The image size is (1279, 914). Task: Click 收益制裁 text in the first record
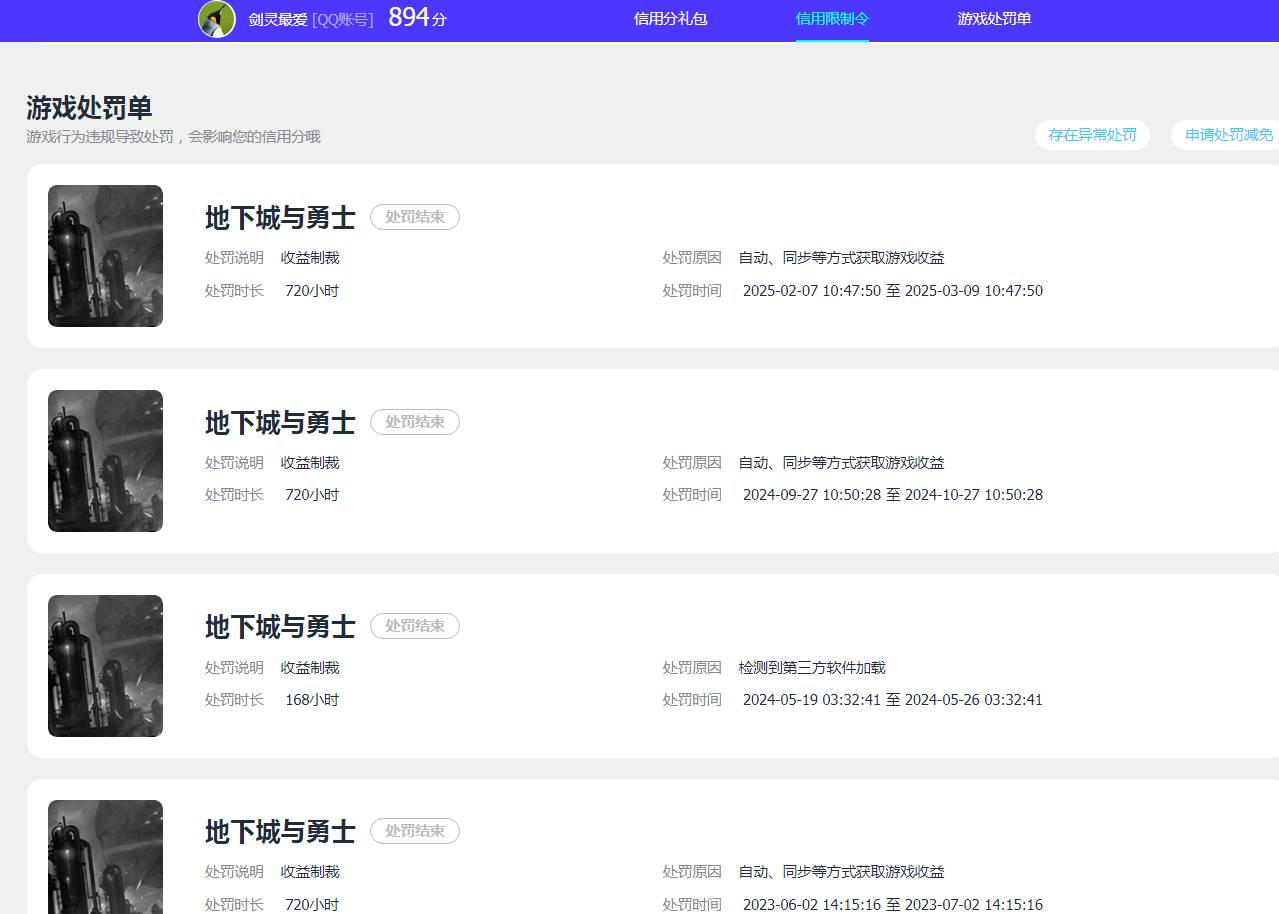(x=310, y=257)
